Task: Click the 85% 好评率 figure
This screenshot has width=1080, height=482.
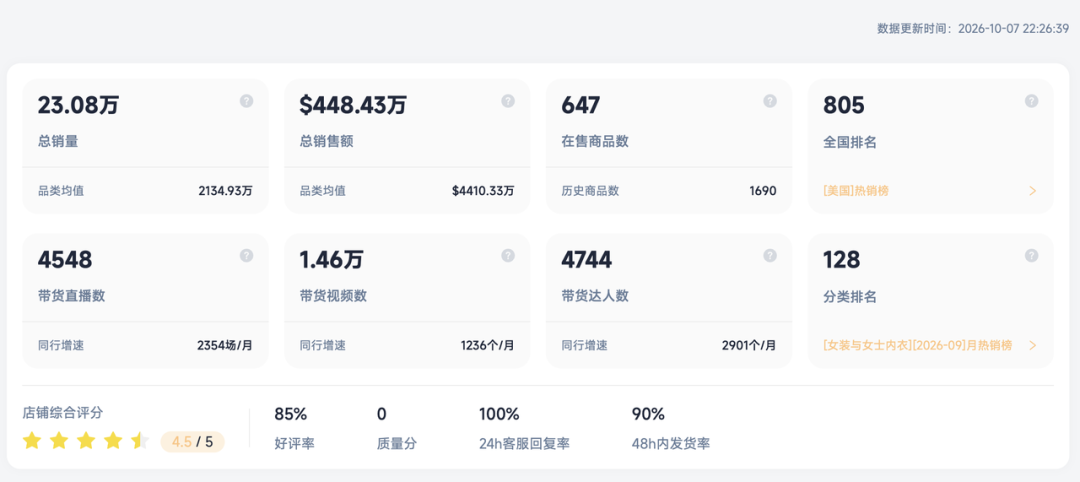Action: pos(291,415)
